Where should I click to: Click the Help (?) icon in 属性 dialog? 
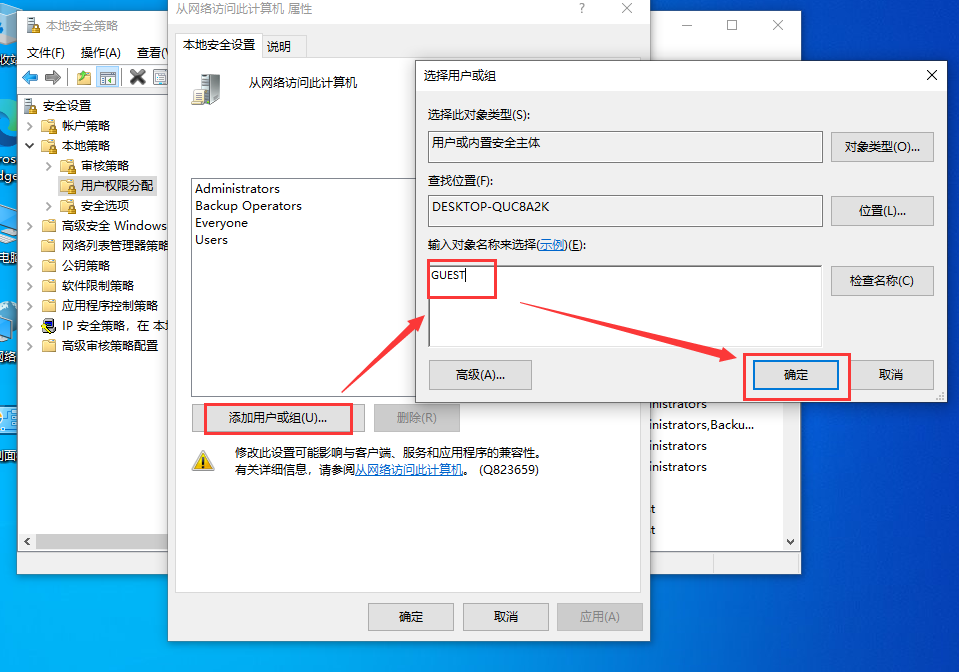click(x=582, y=10)
